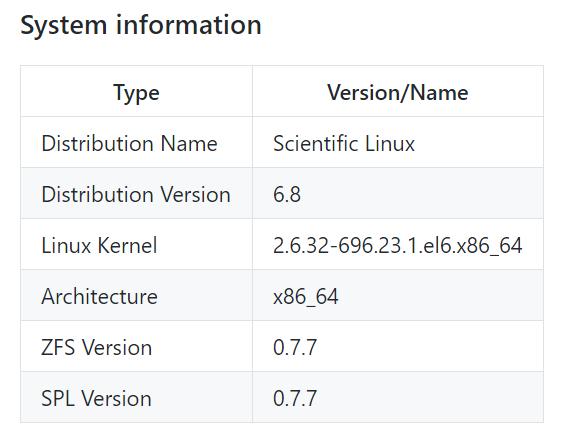
Task: Click the 2.6.32-696.23.1.el6.x86_64 kernel value
Action: (397, 246)
